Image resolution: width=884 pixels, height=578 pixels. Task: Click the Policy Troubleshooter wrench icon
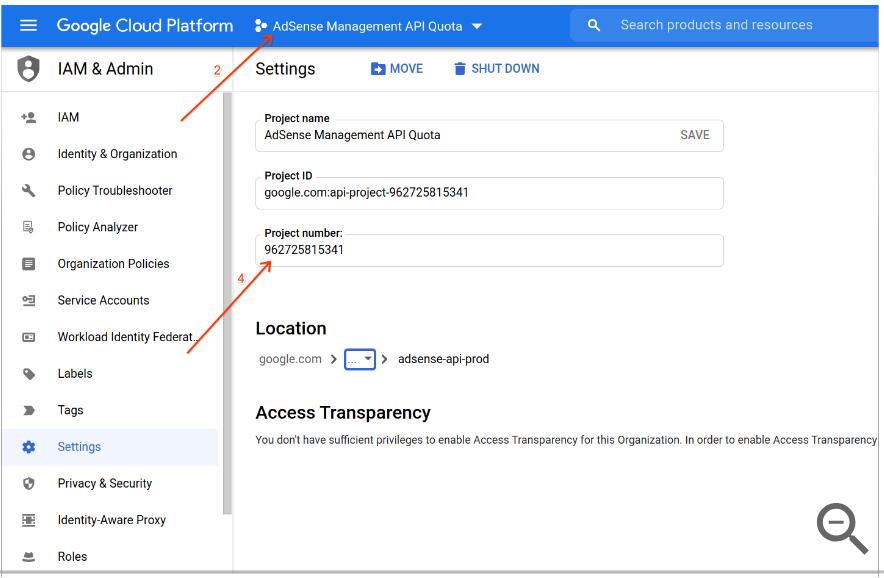(28, 191)
